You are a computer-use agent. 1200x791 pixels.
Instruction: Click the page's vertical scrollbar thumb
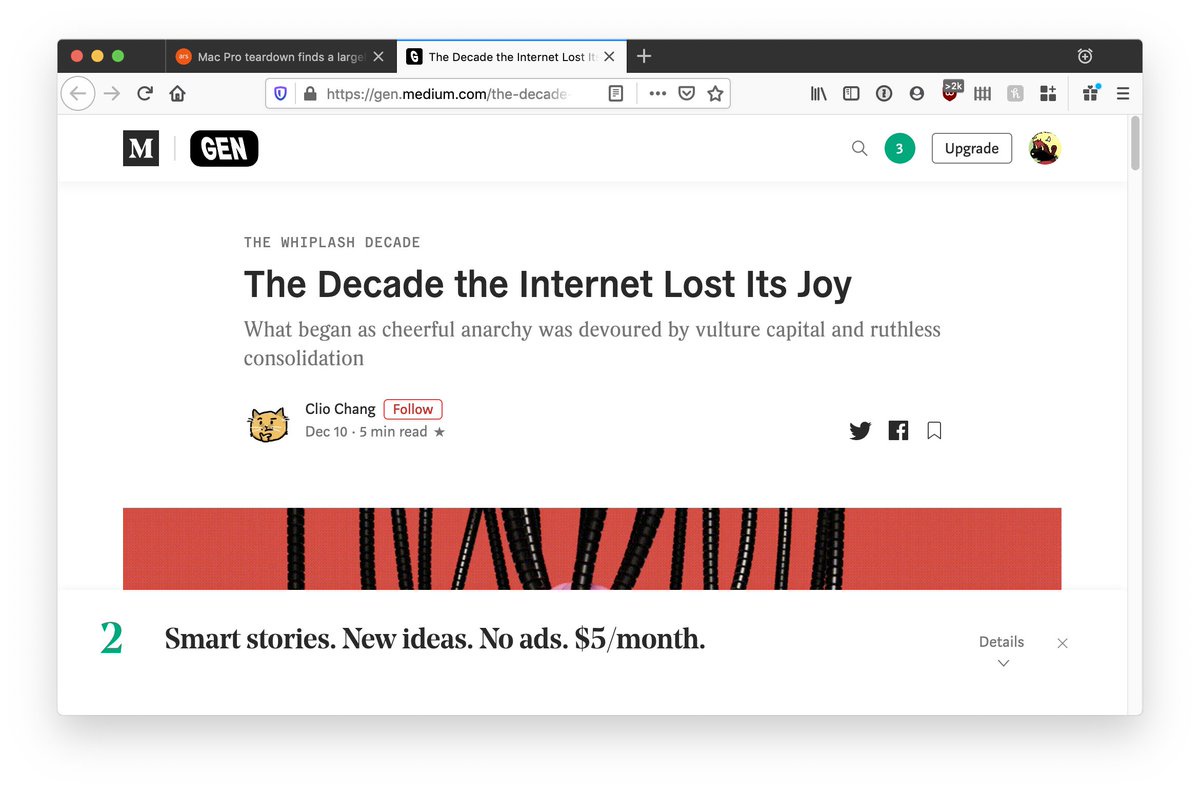tap(1134, 143)
